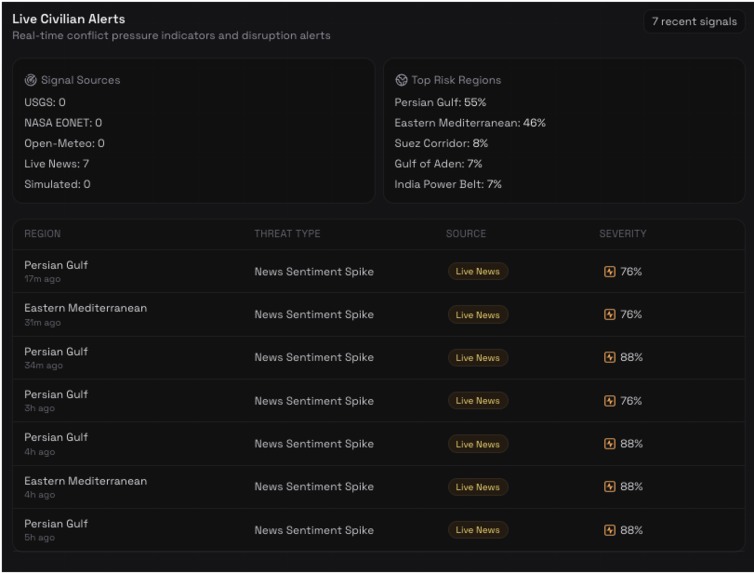The width and height of the screenshot is (754, 573).
Task: Click 76% severity value in 3h ago row
Action: 631,401
